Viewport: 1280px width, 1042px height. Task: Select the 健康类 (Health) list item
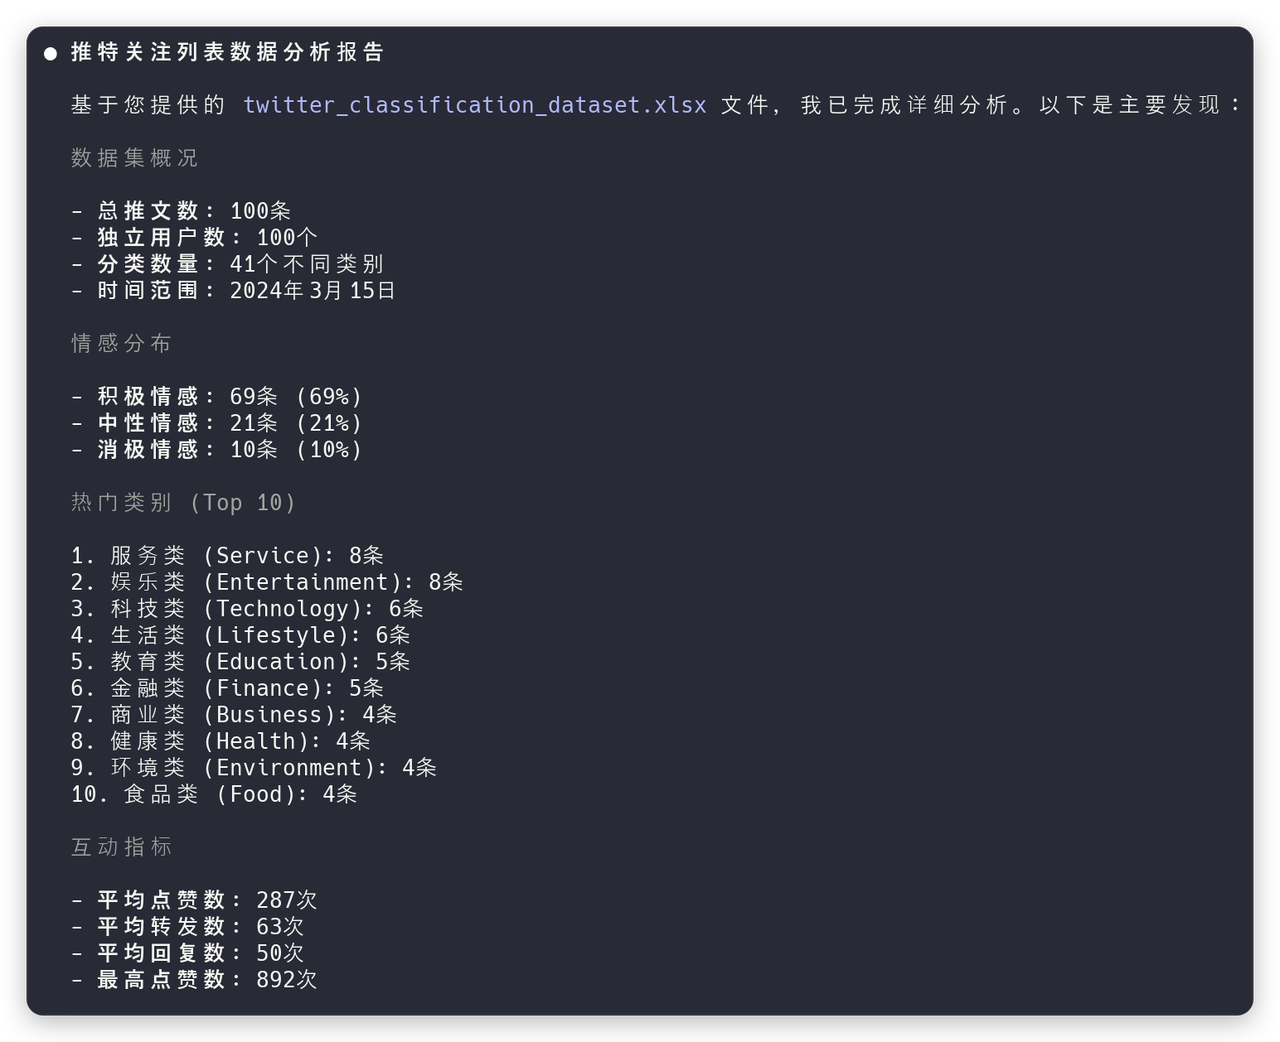pos(220,741)
